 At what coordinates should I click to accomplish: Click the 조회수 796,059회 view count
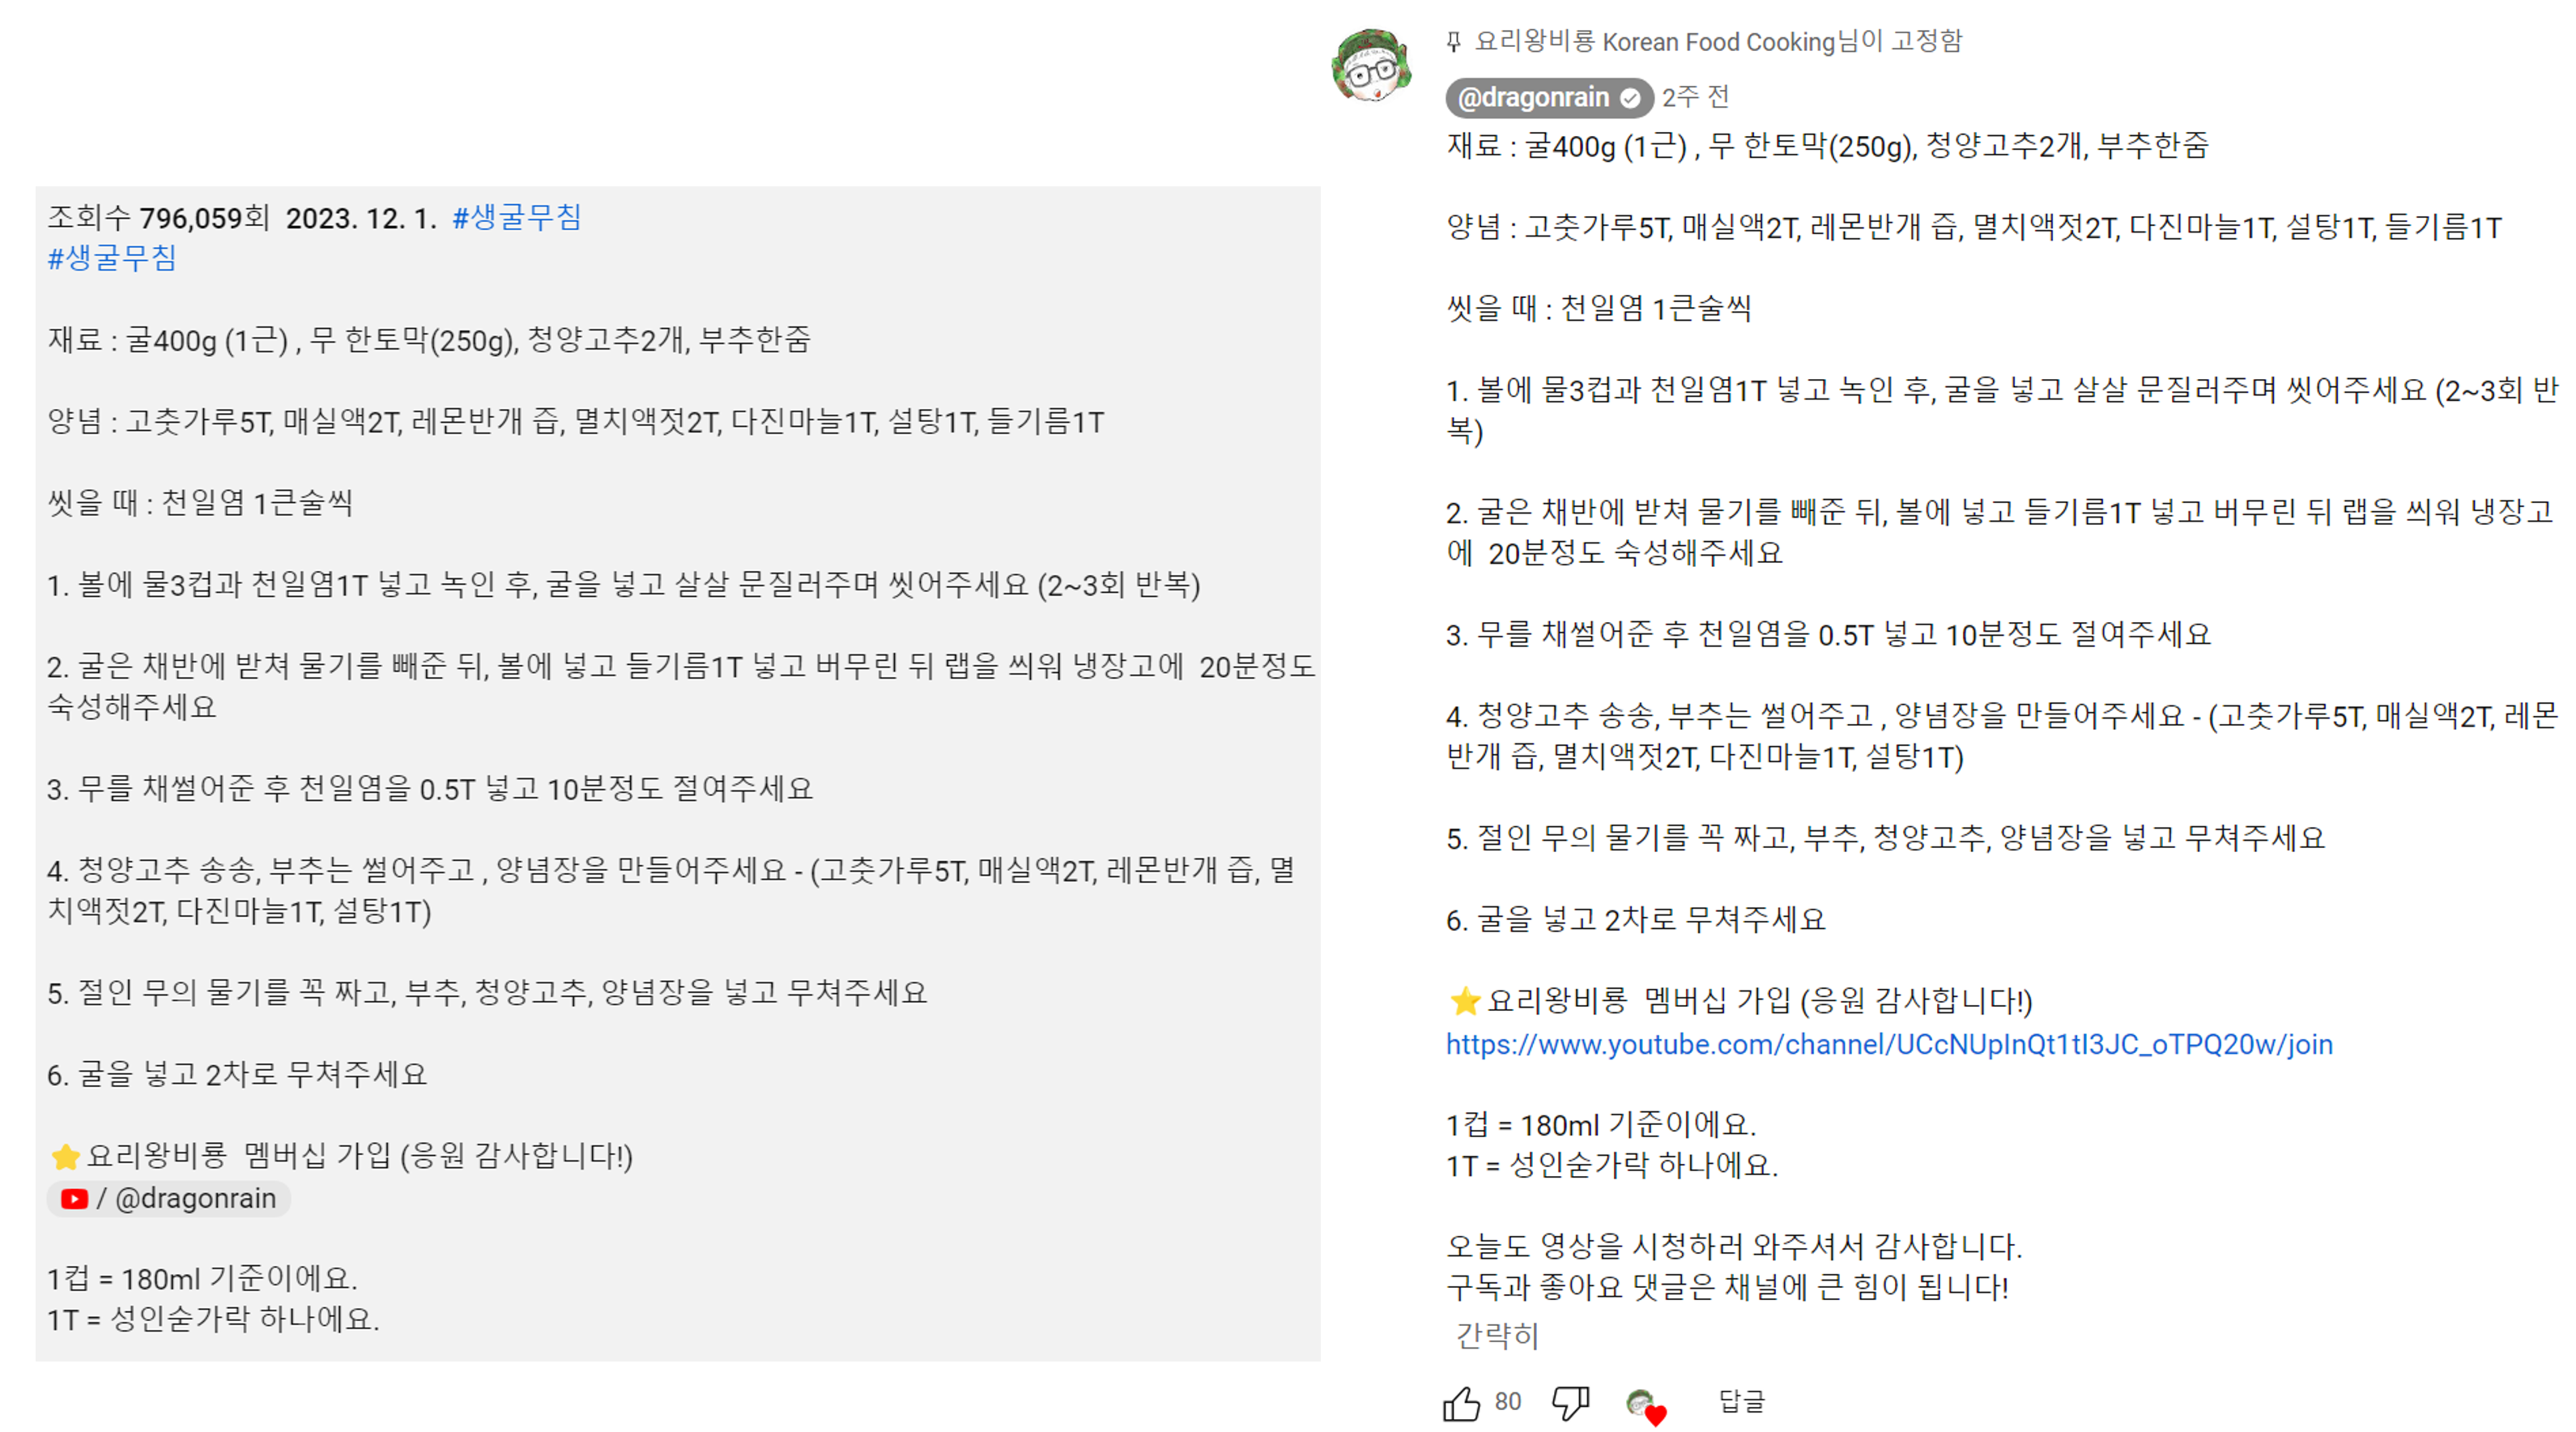(159, 217)
